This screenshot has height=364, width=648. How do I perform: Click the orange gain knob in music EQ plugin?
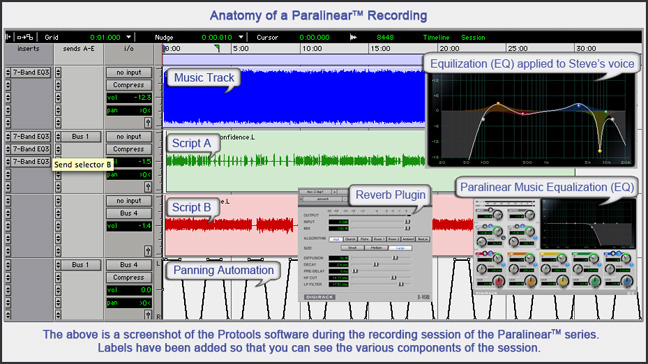[531, 282]
